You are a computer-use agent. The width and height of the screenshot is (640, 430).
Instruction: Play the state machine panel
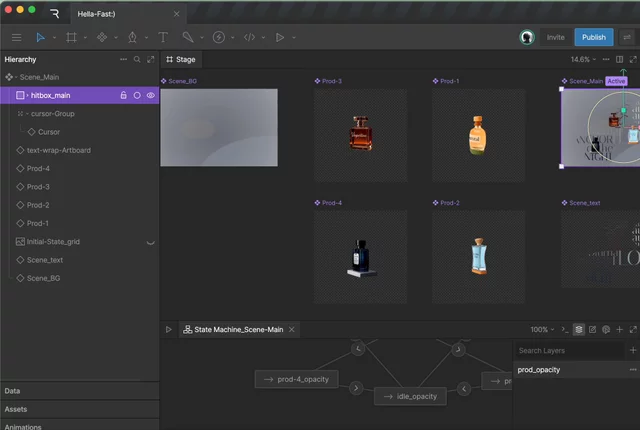169,330
